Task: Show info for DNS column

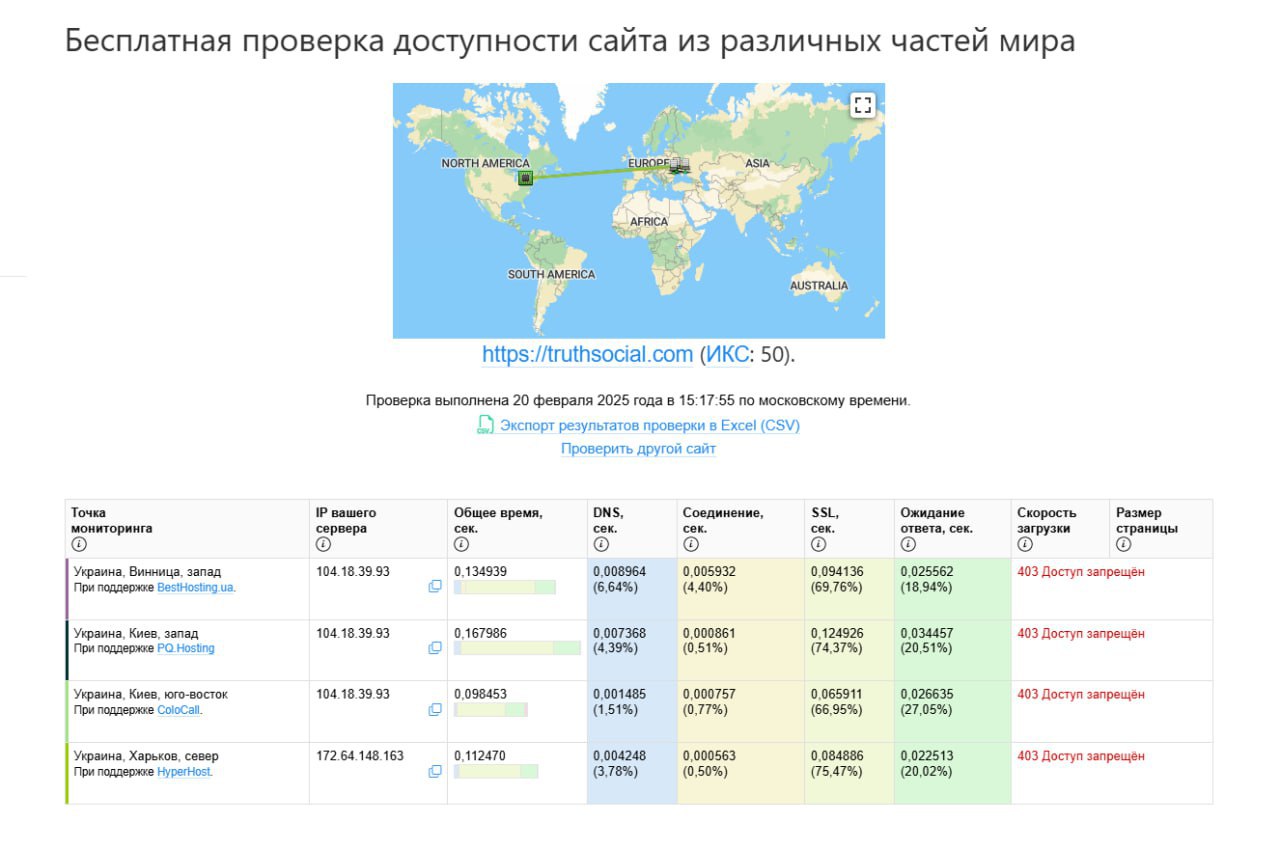Action: [x=600, y=545]
